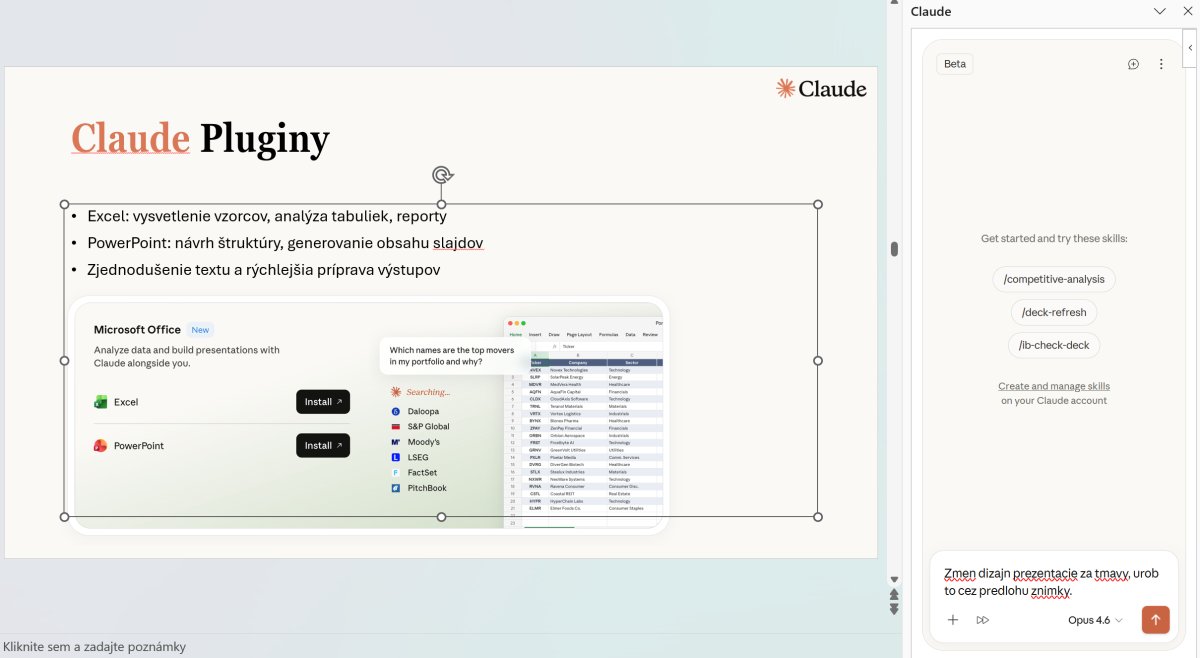
Task: Click the vertical slide scrollbar thumb
Action: click(894, 249)
